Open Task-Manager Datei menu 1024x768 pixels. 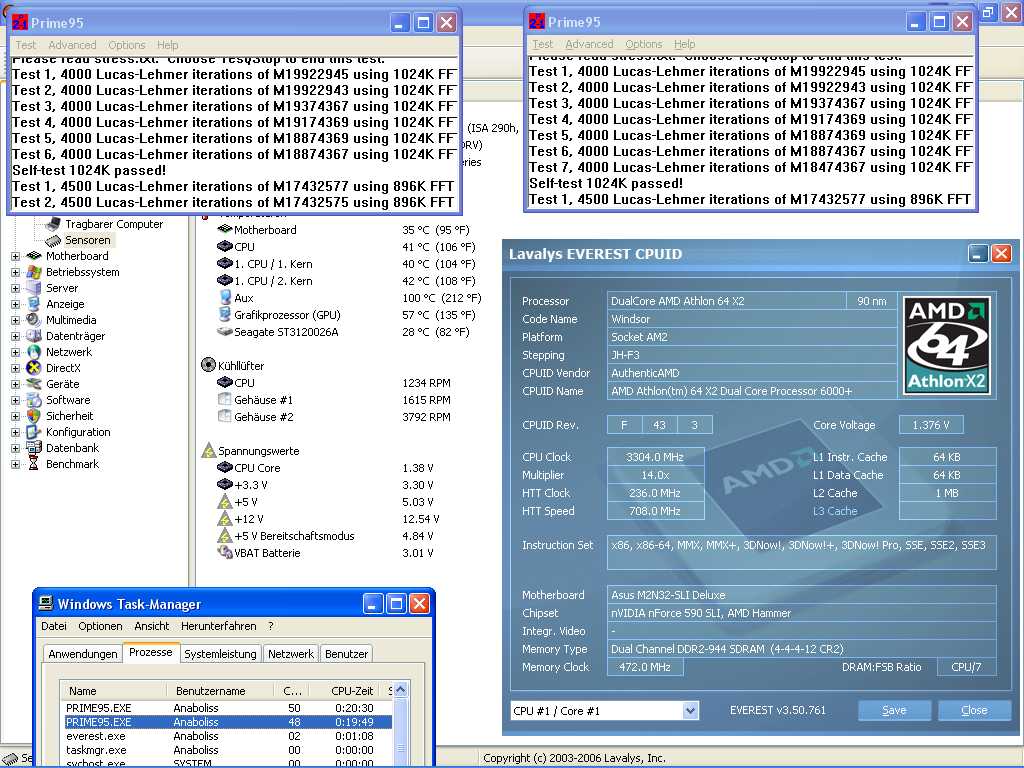(54, 626)
